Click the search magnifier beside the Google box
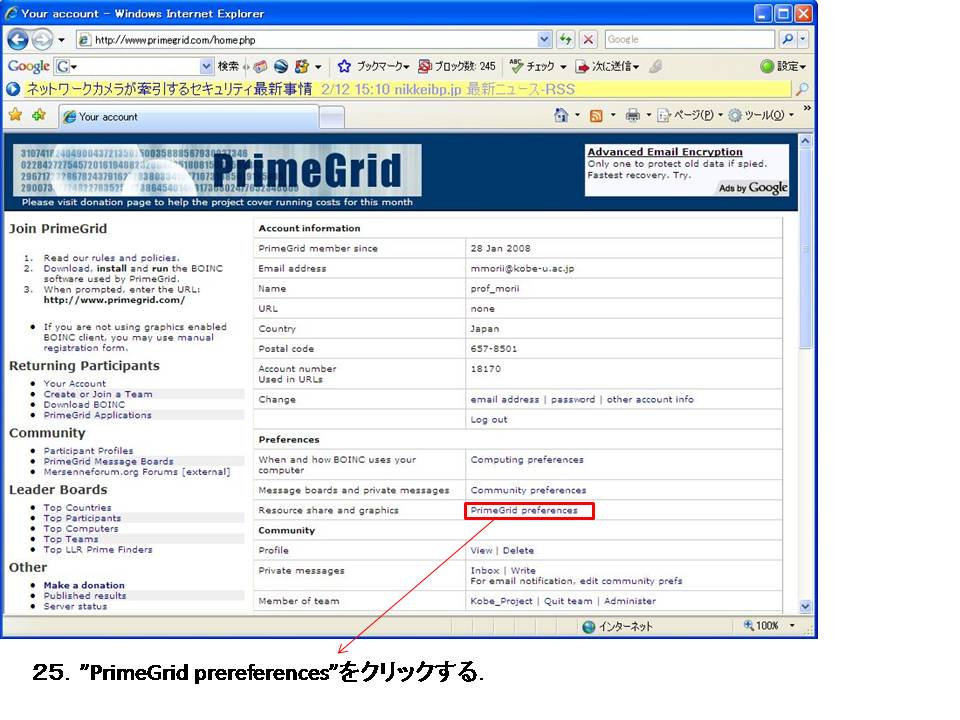Image resolution: width=960 pixels, height=720 pixels. click(x=788, y=40)
